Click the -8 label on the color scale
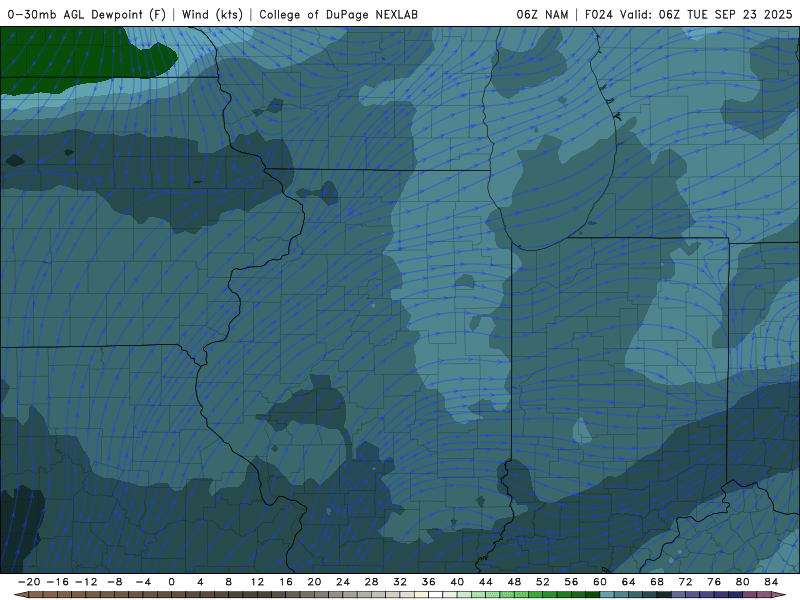Image resolution: width=800 pixels, height=600 pixels. (x=114, y=582)
